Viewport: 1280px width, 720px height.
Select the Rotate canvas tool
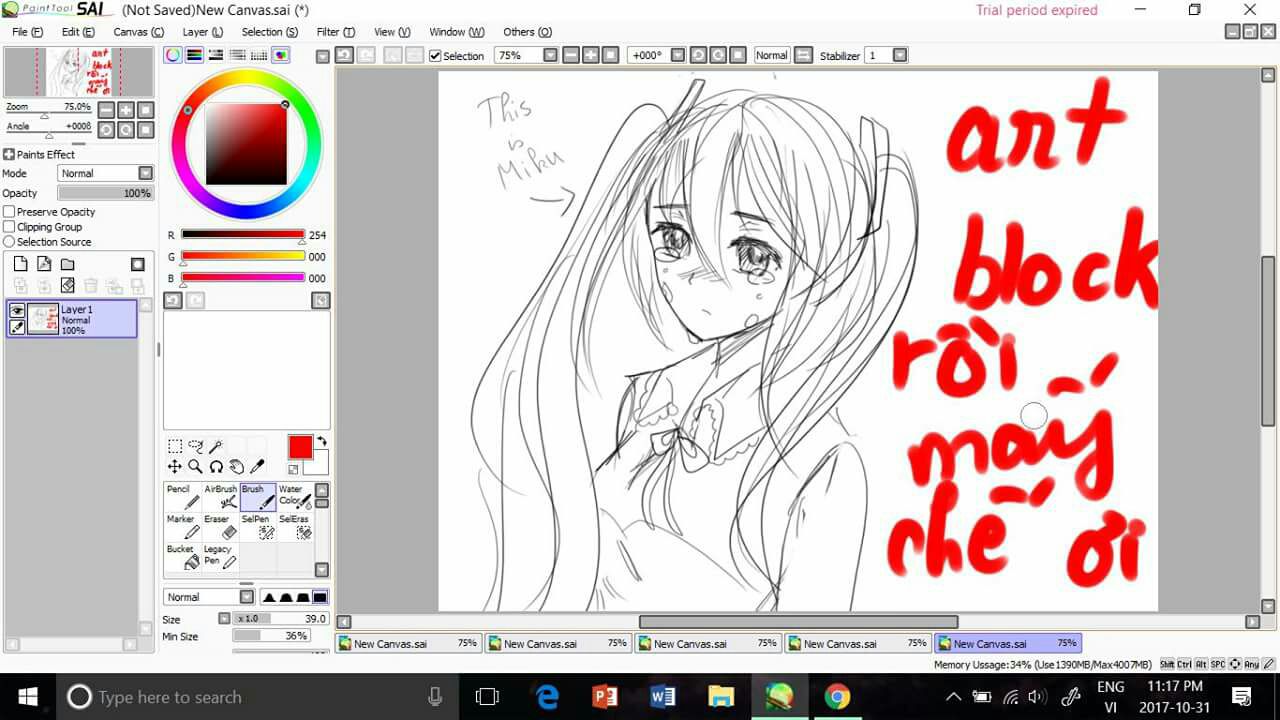click(216, 466)
